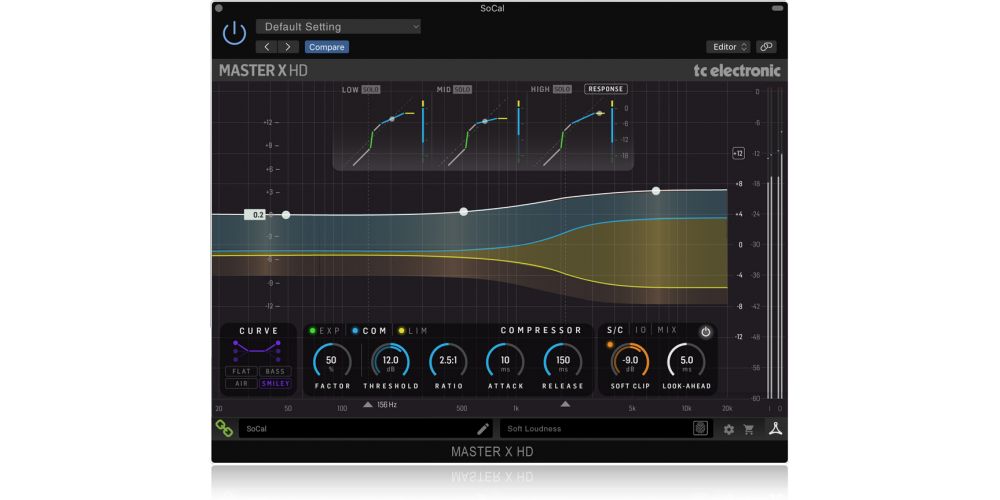
Task: Click the link chain icon by Editor
Action: point(767,47)
